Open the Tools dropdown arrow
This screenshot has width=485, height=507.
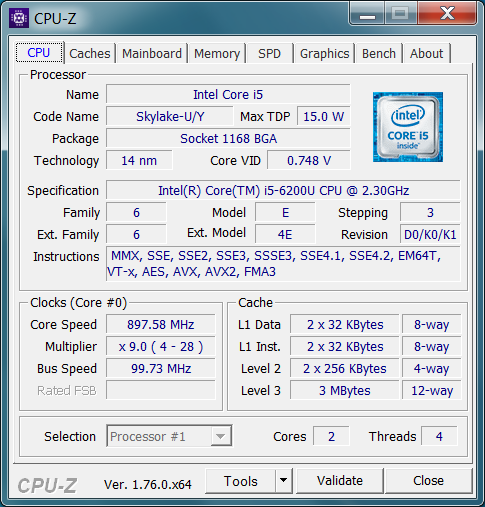284,481
